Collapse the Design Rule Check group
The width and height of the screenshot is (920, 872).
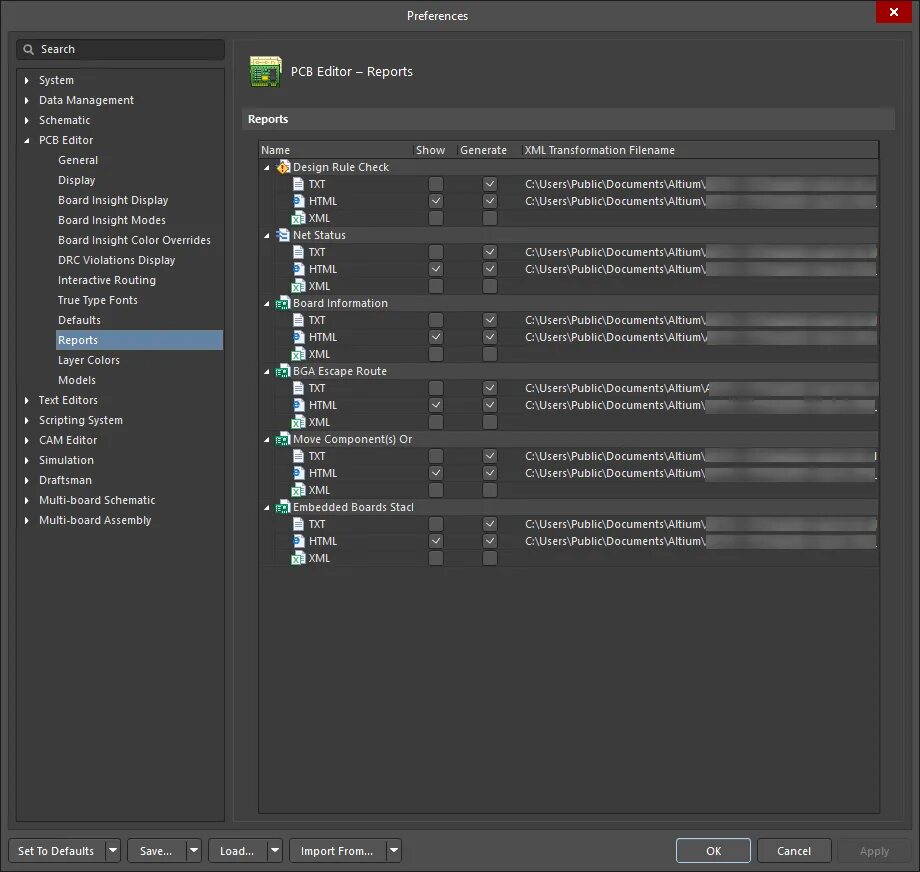click(x=267, y=168)
